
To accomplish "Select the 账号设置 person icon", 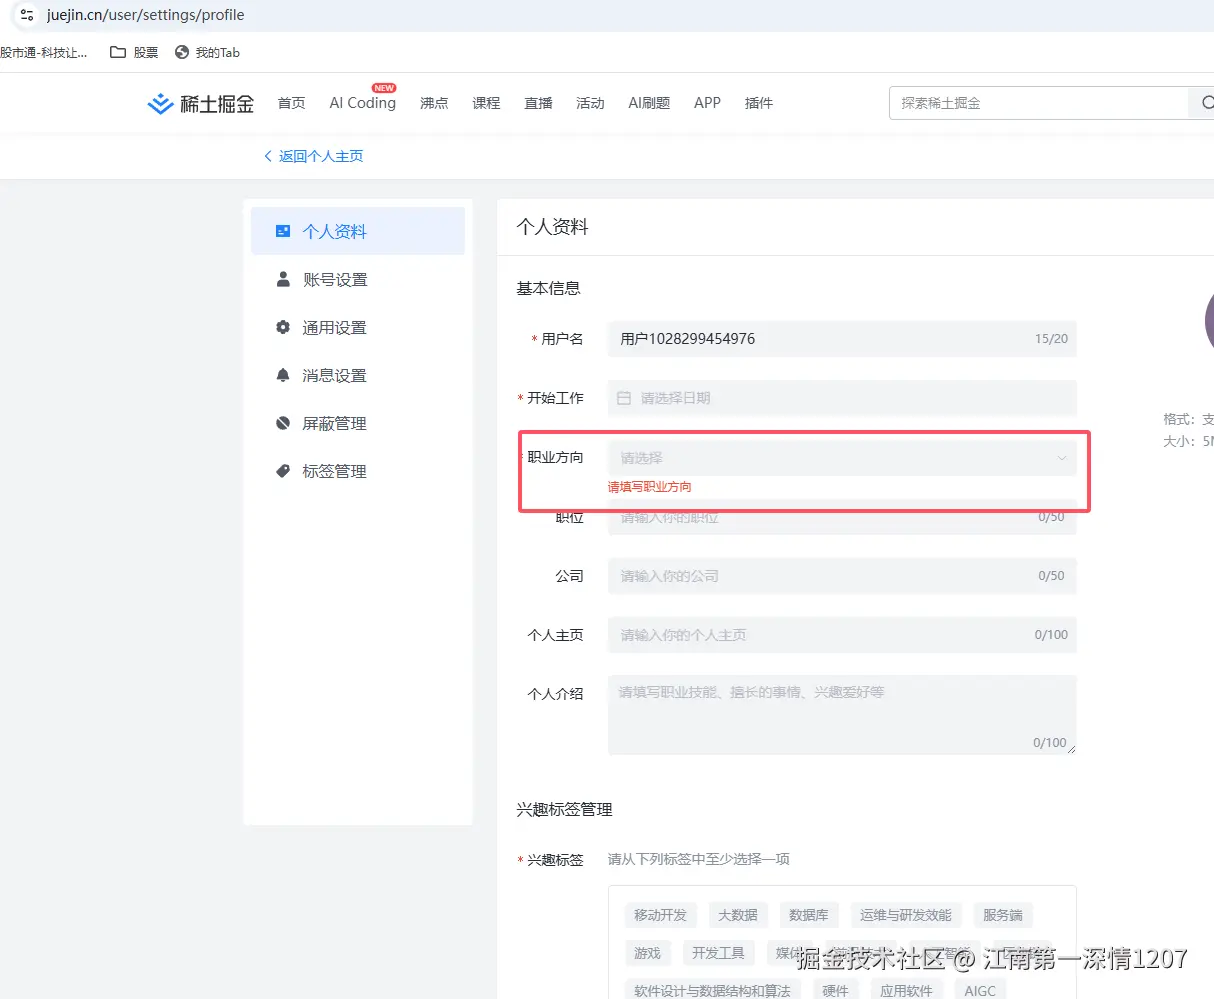I will click(x=284, y=279).
